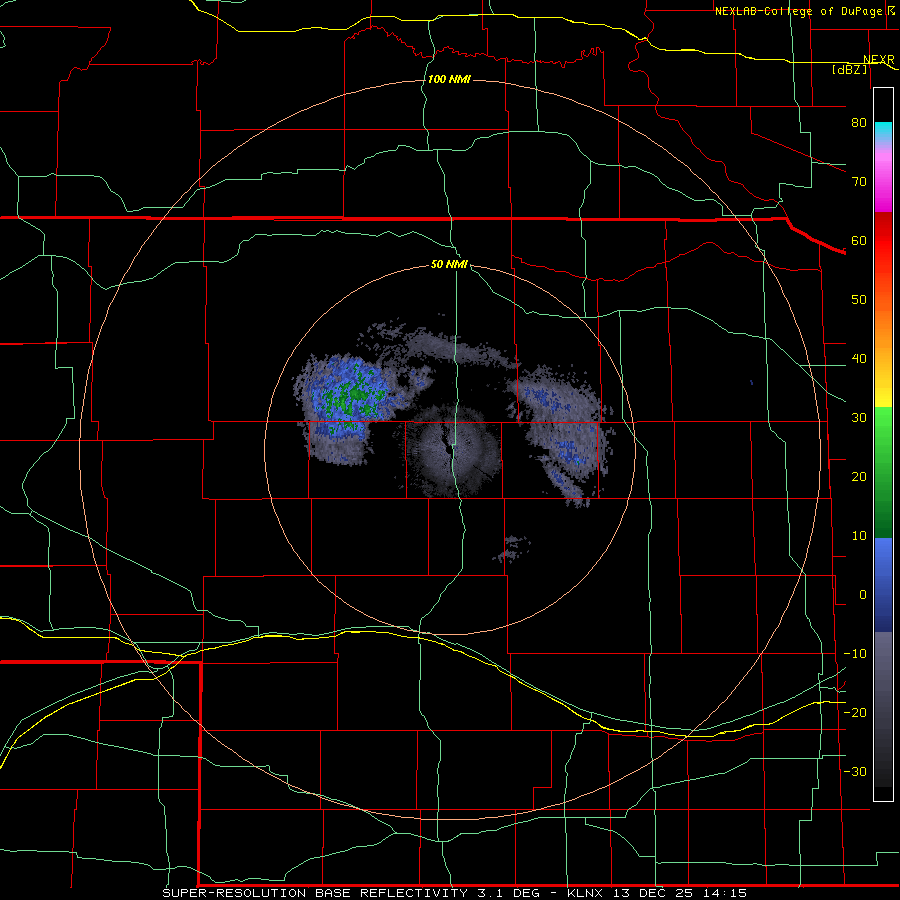Click the NEXR label at top right
Screen dimensions: 900x900
click(x=879, y=60)
